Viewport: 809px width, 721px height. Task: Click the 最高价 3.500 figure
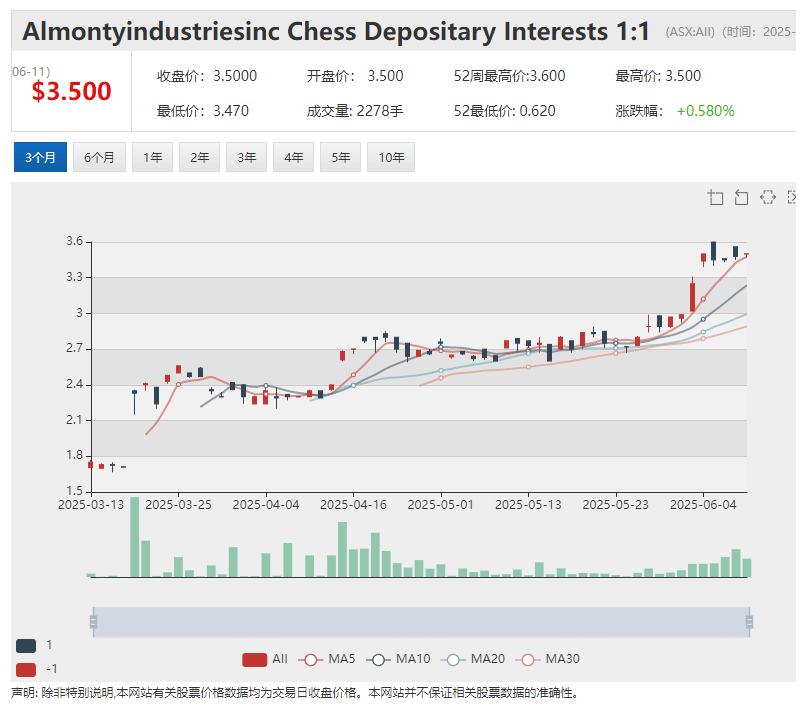point(683,76)
